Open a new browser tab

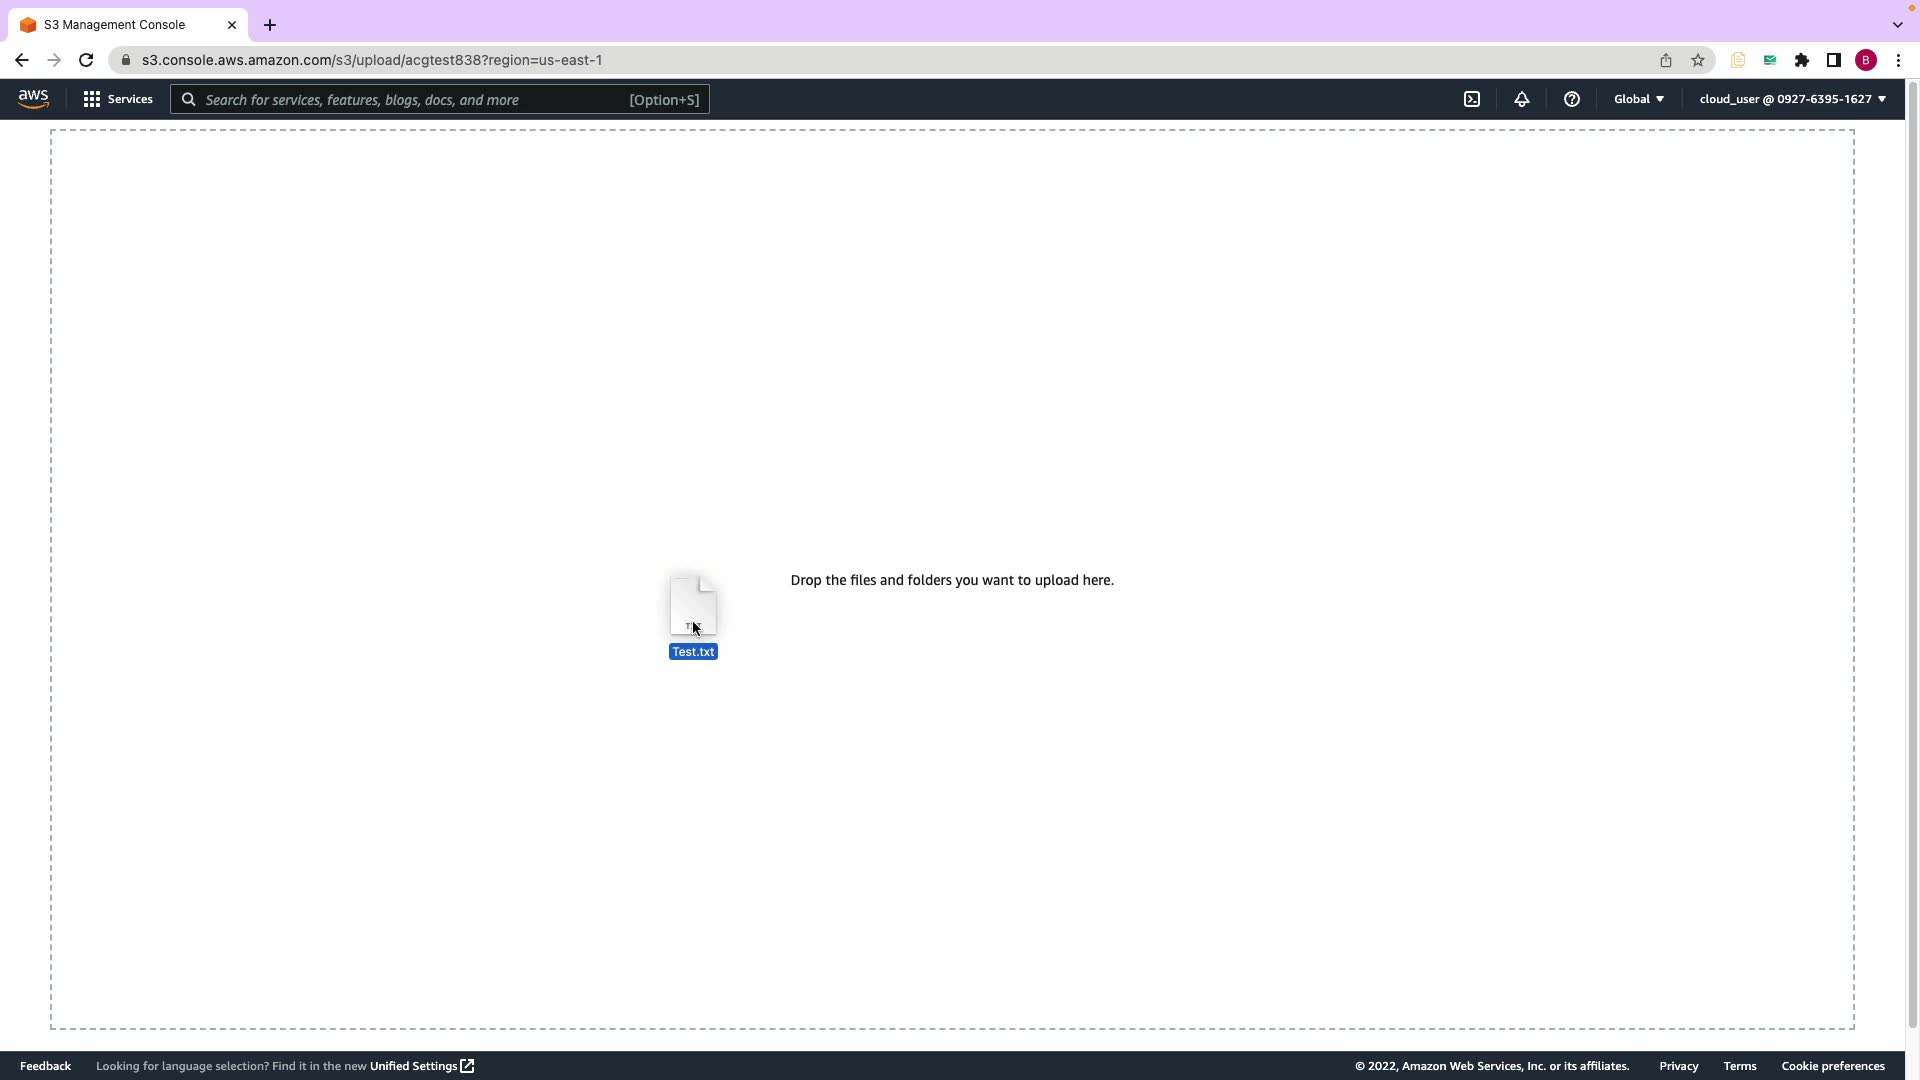click(270, 25)
